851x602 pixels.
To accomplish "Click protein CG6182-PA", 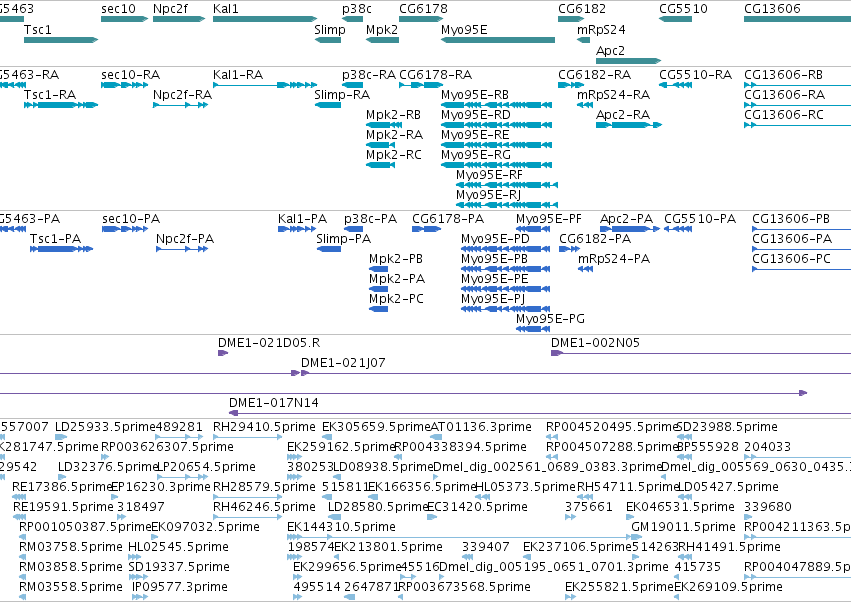I will click(569, 249).
